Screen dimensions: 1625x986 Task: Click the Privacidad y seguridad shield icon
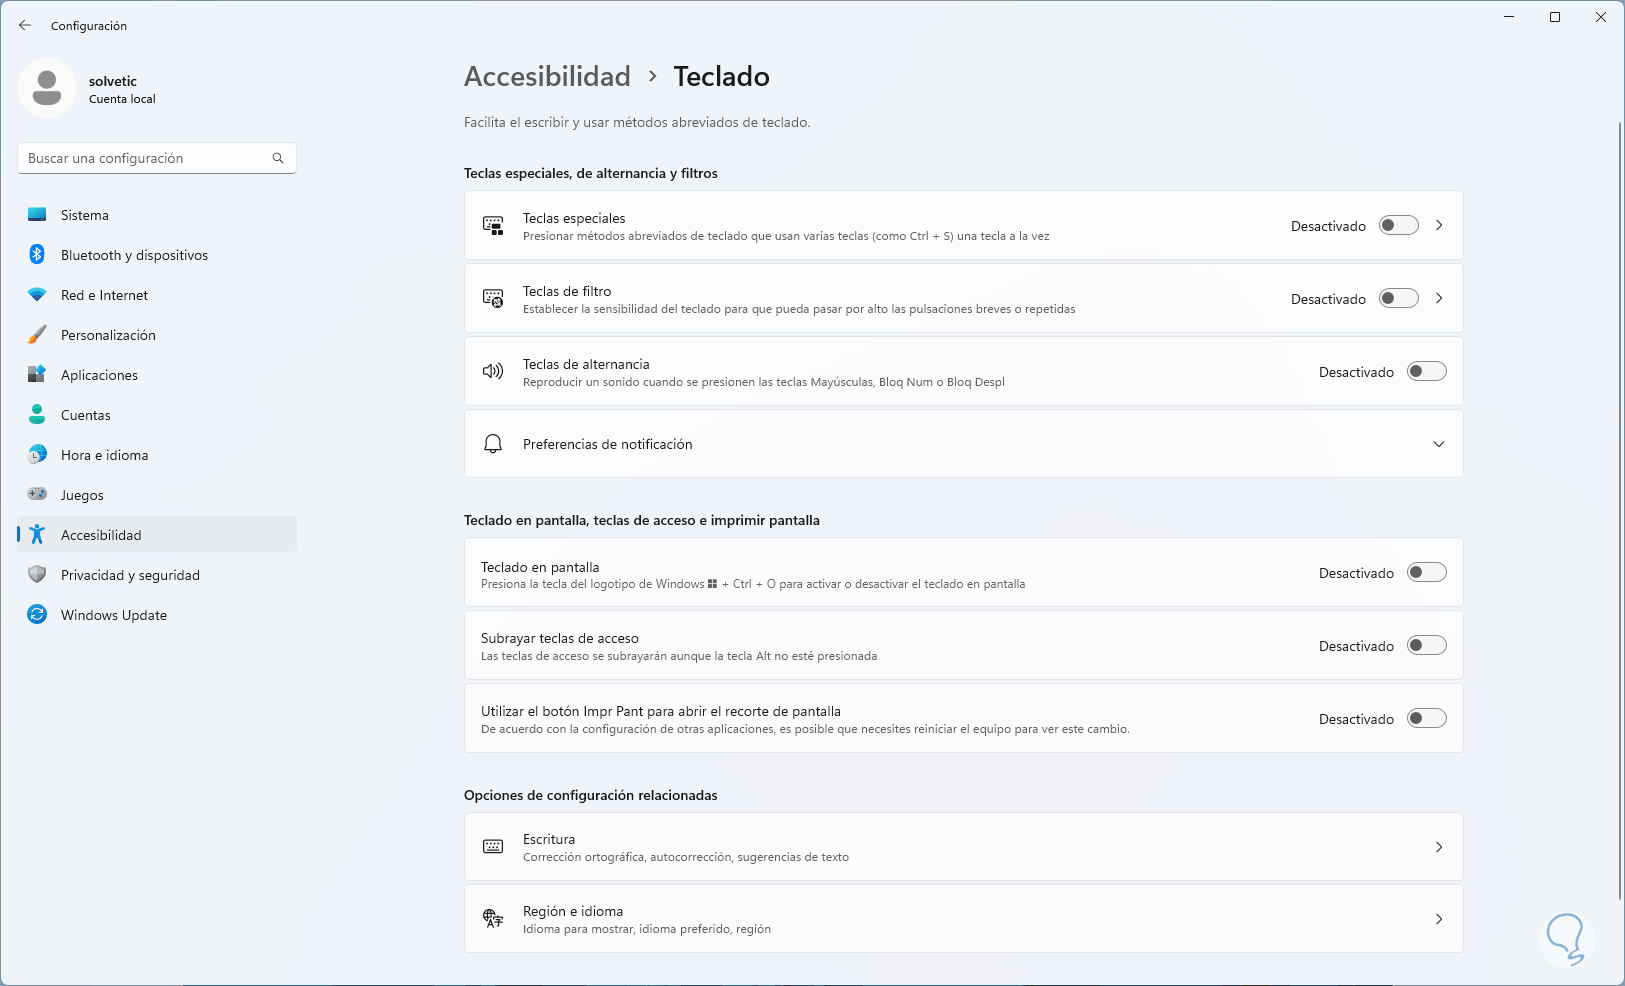[x=37, y=575]
